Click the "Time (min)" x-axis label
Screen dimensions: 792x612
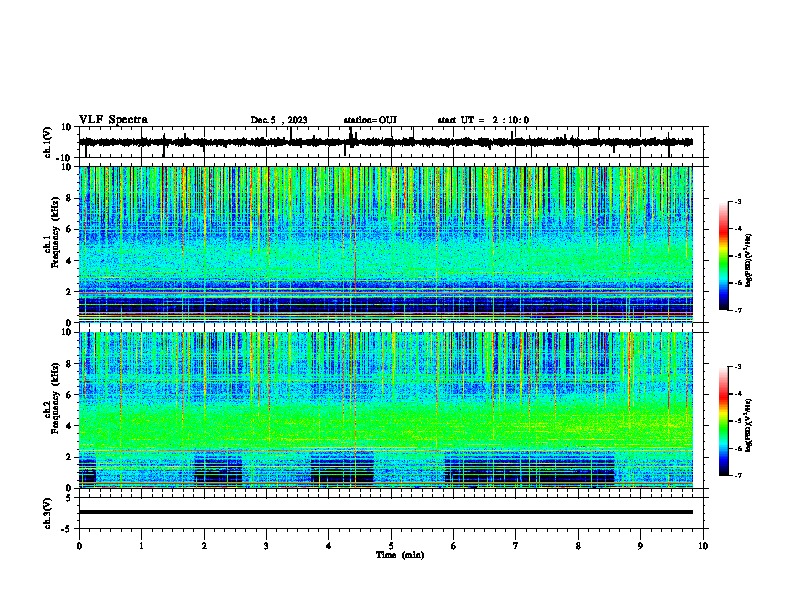point(400,555)
